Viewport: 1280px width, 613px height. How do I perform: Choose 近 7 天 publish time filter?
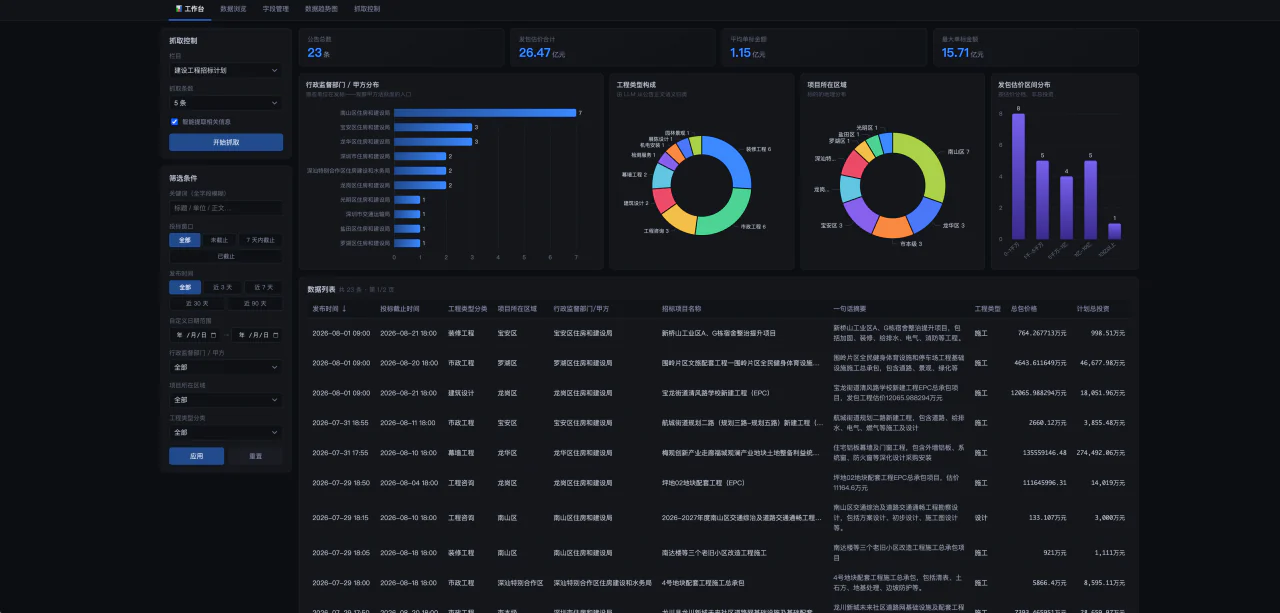pyautogui.click(x=262, y=287)
